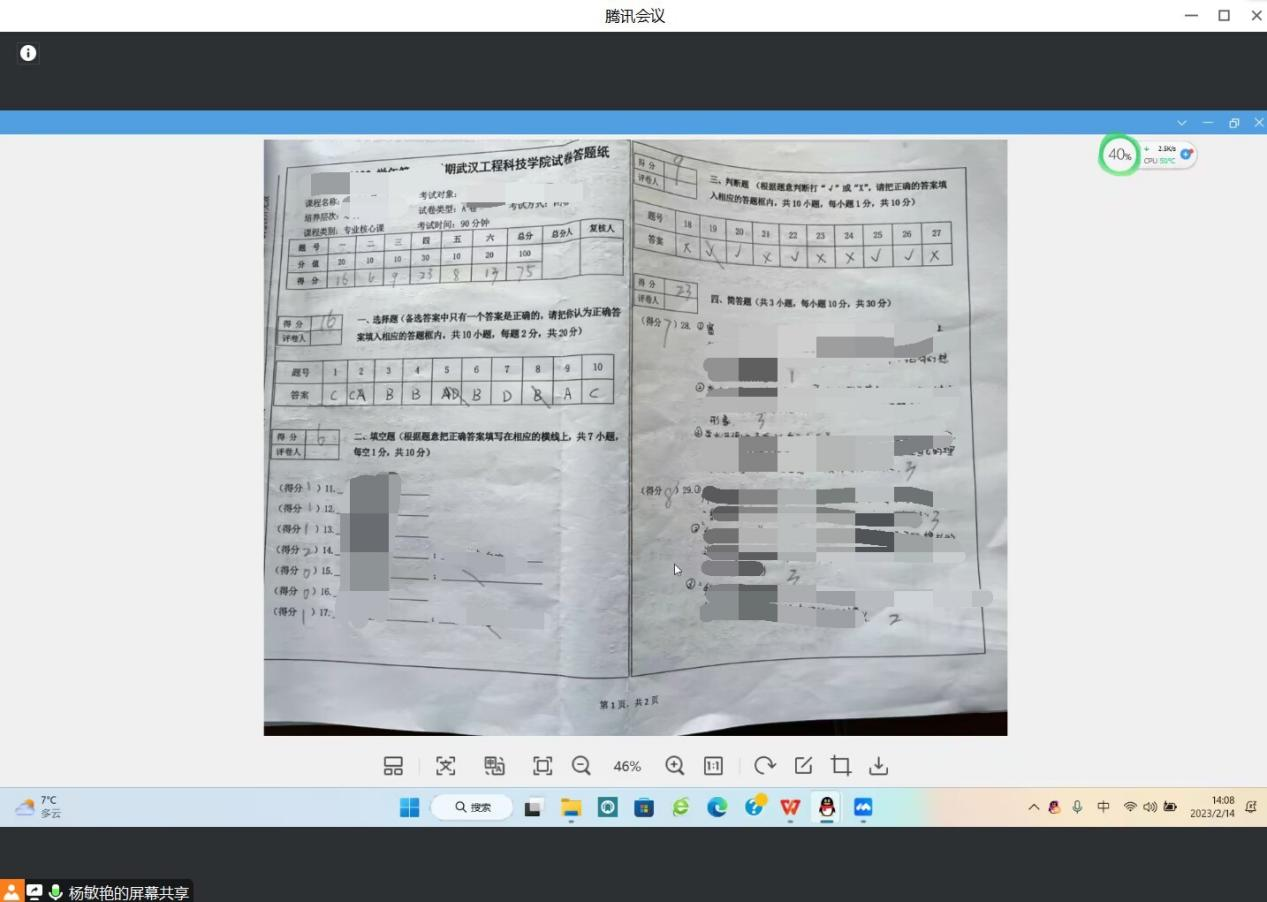Click the zoom in magnifier icon
This screenshot has height=902, width=1267.
pos(675,766)
